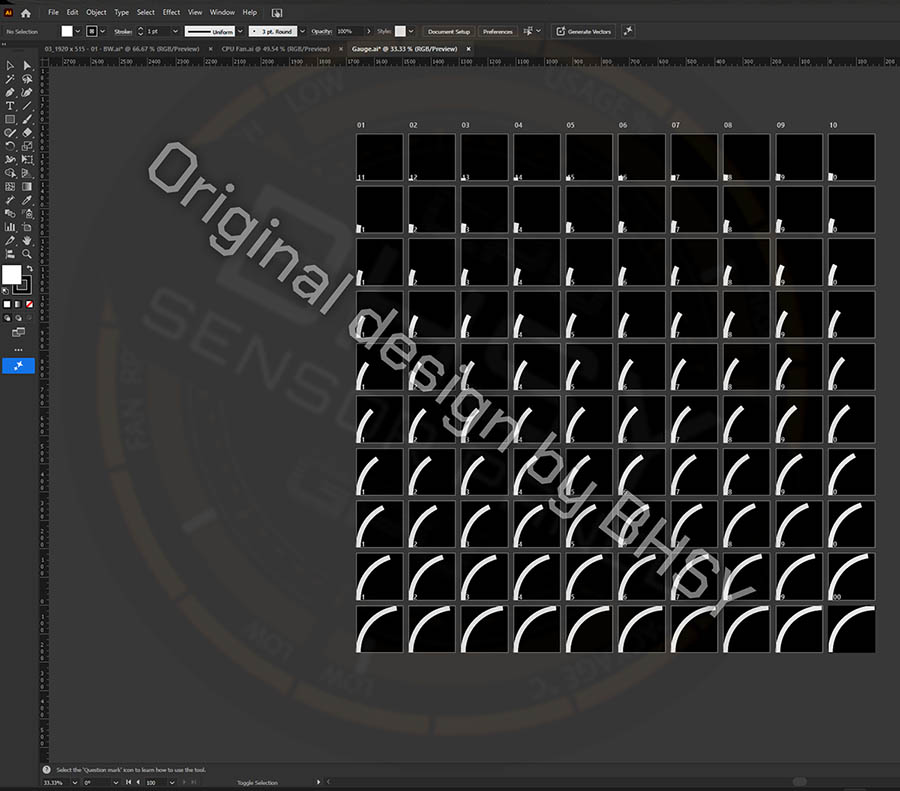Click the Preferences button

pos(498,32)
